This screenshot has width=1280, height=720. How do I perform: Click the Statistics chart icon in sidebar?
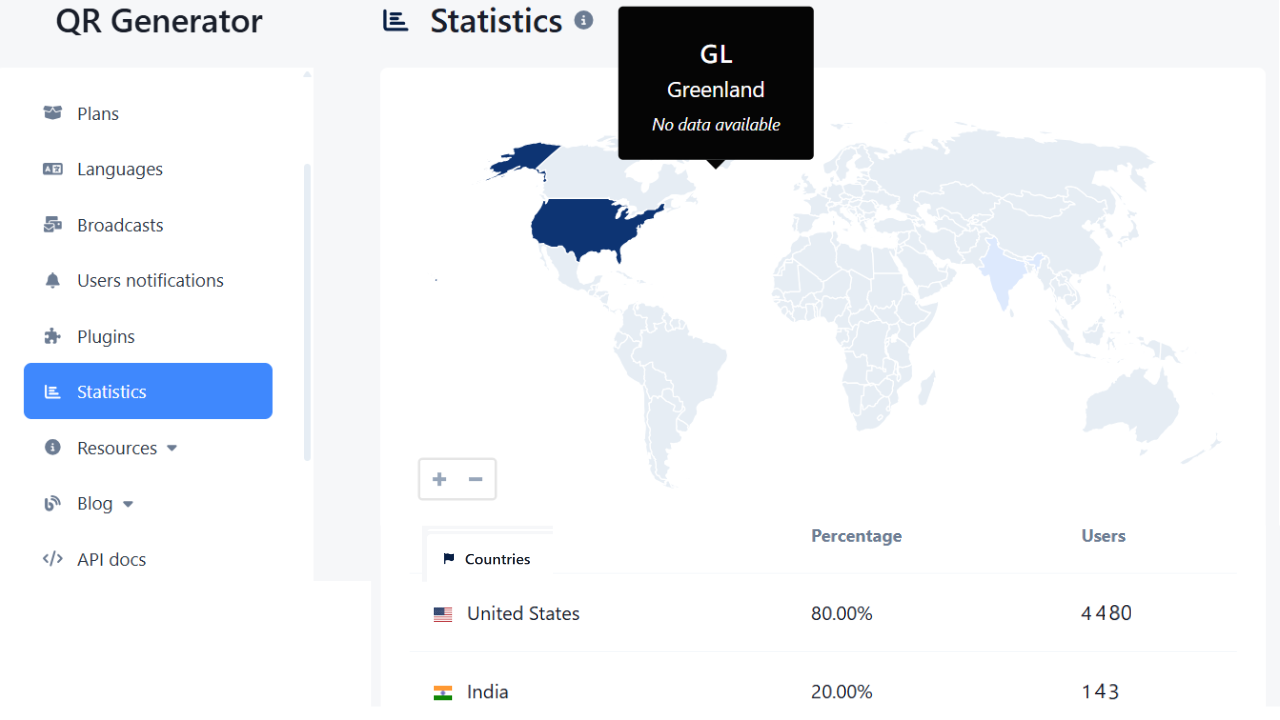52,391
